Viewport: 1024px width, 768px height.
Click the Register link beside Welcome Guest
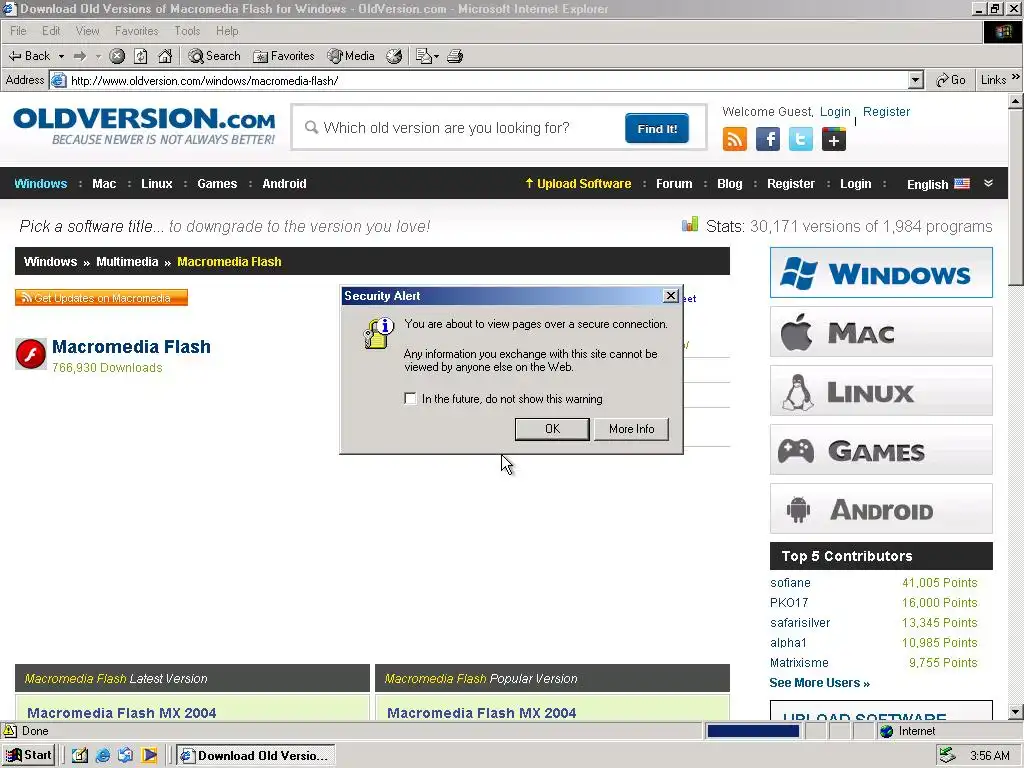coord(886,112)
